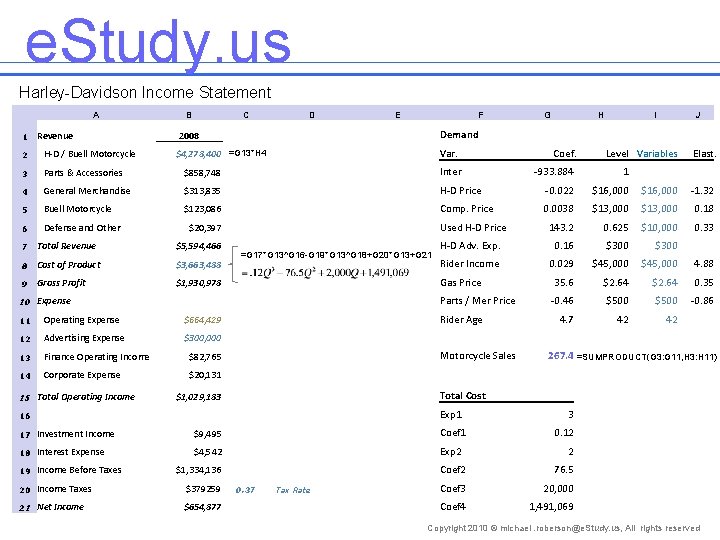Click the copyright email michael.roberson@eStudy.us
The image size is (720, 540).
point(560,528)
